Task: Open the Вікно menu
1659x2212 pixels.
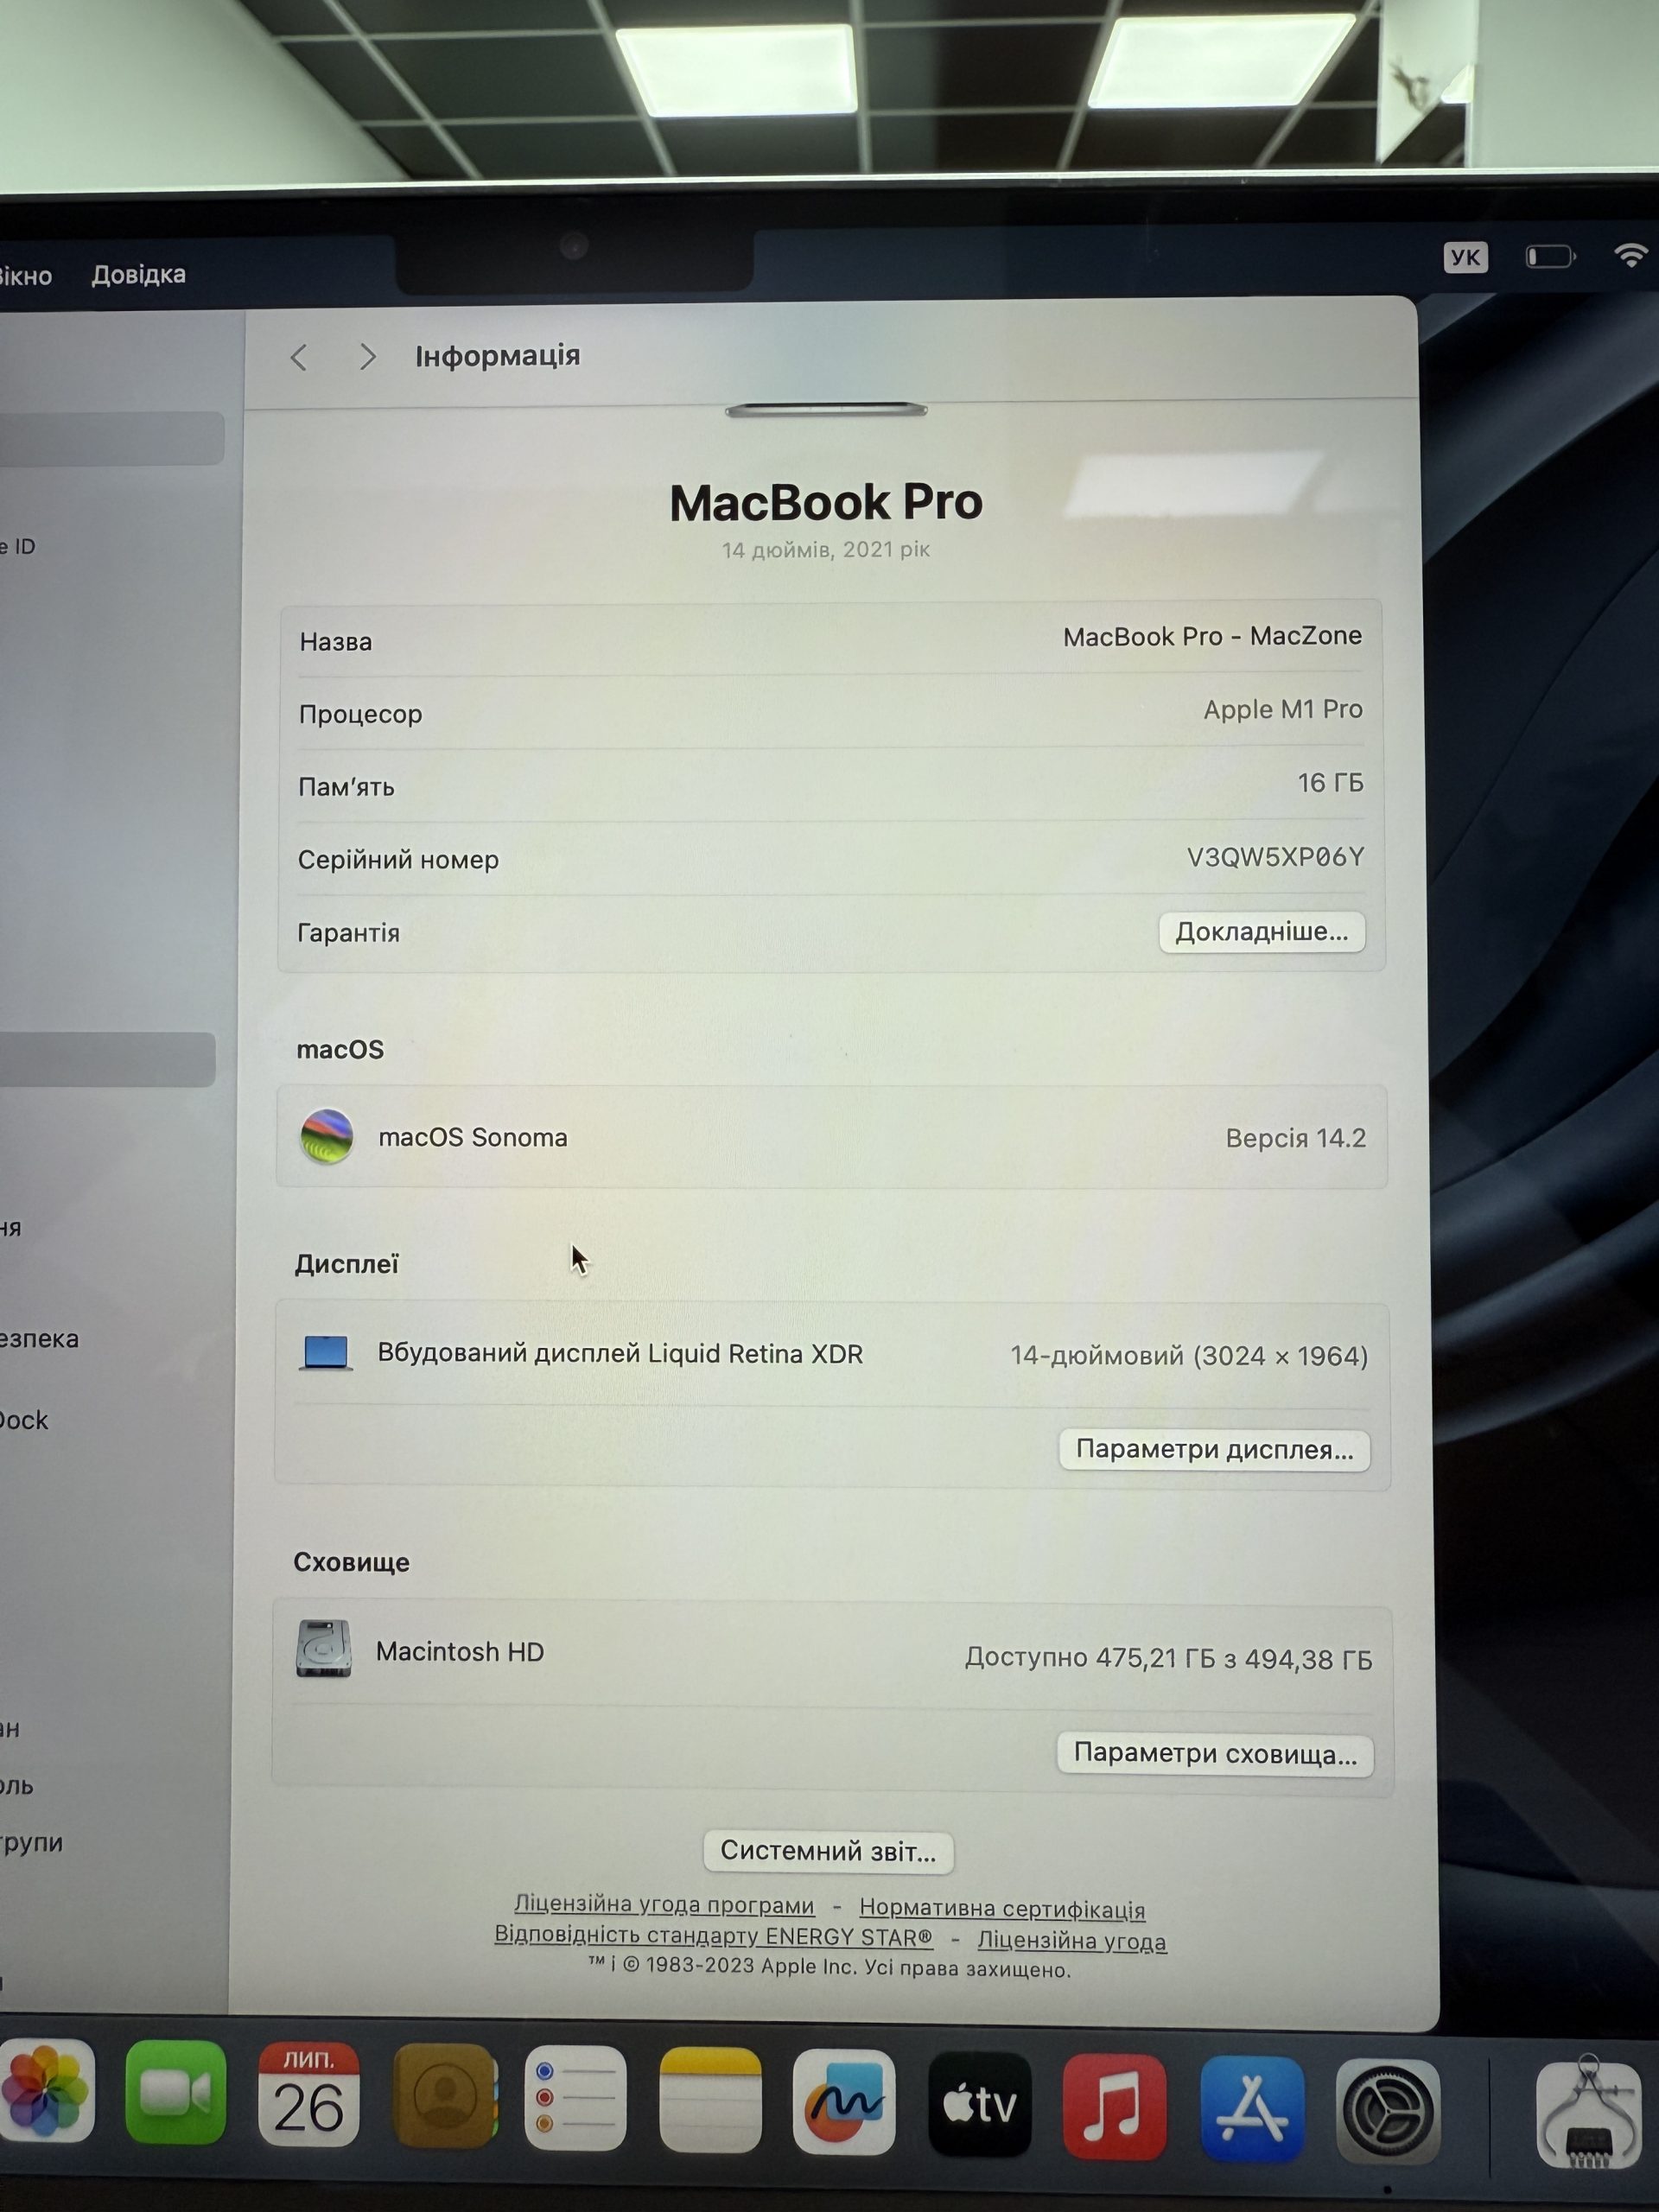Action: [24, 276]
